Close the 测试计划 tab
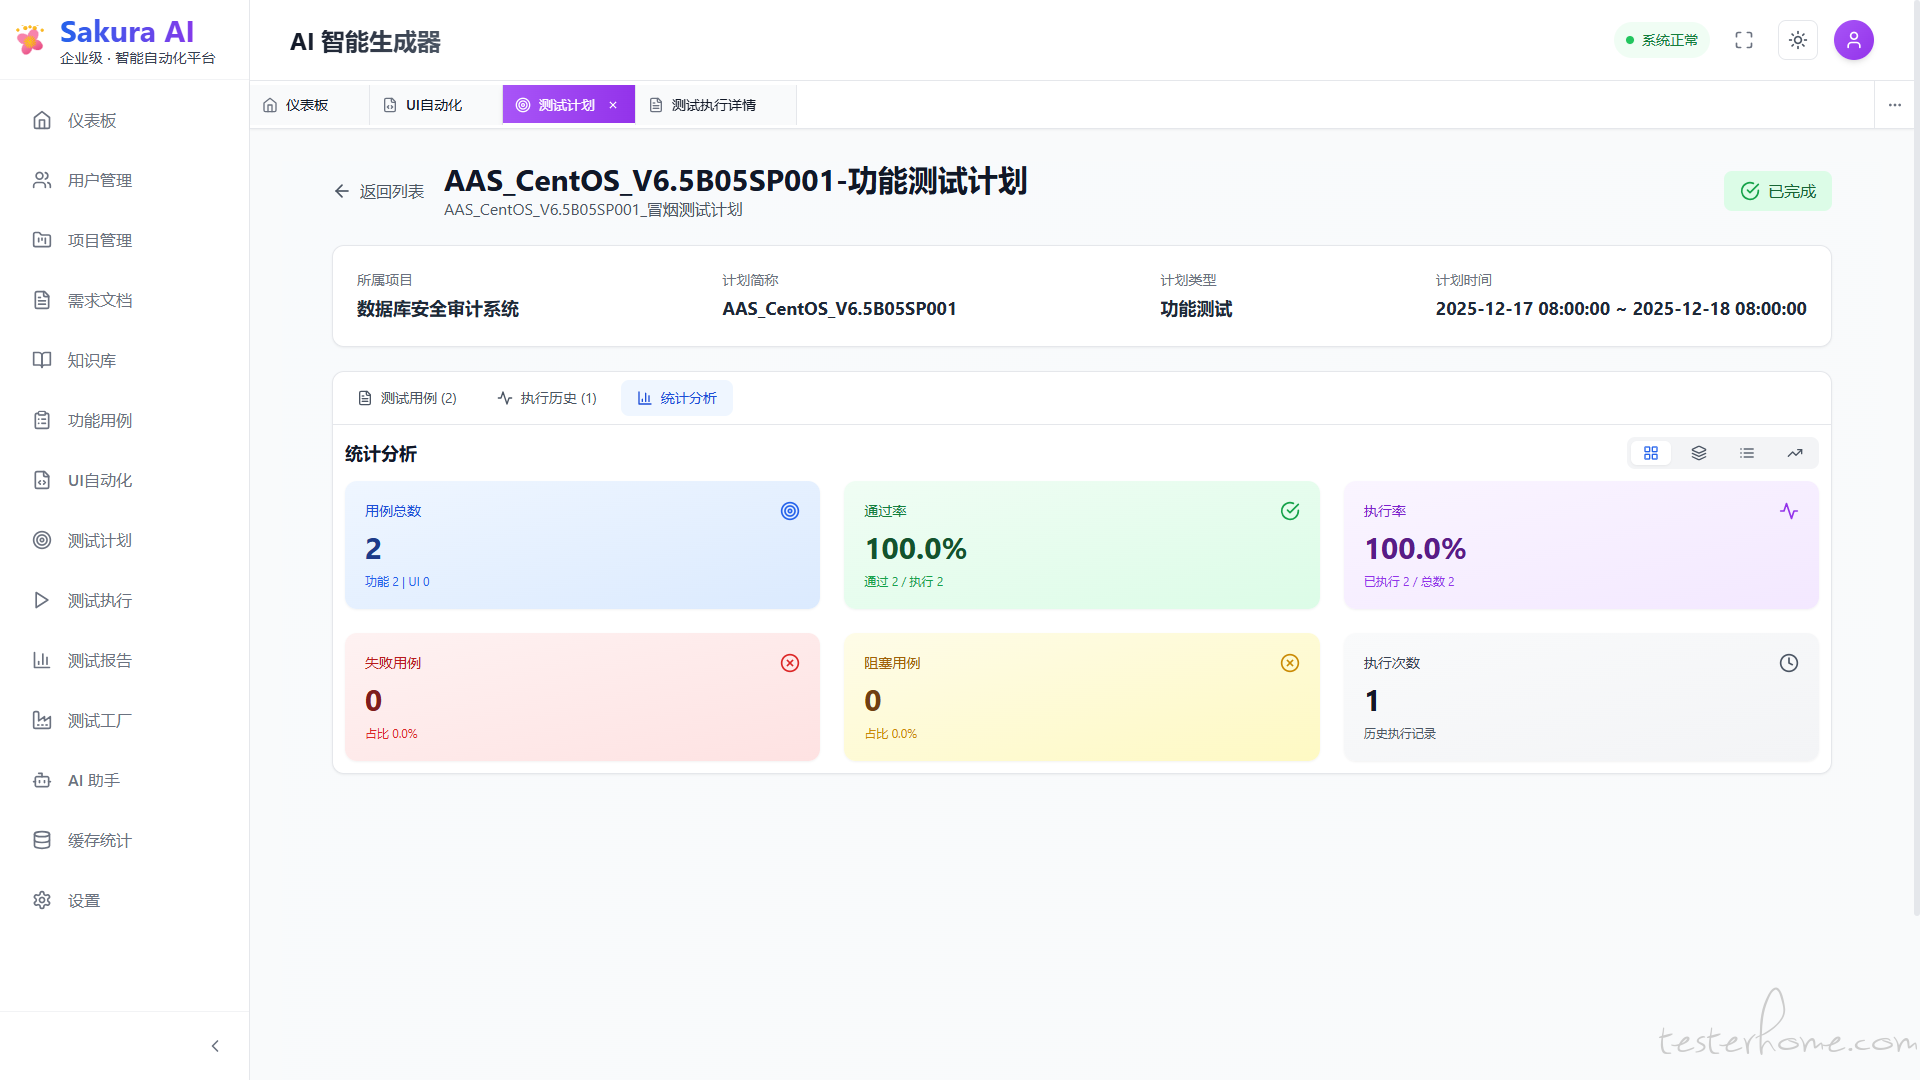The image size is (1920, 1080). [x=613, y=105]
